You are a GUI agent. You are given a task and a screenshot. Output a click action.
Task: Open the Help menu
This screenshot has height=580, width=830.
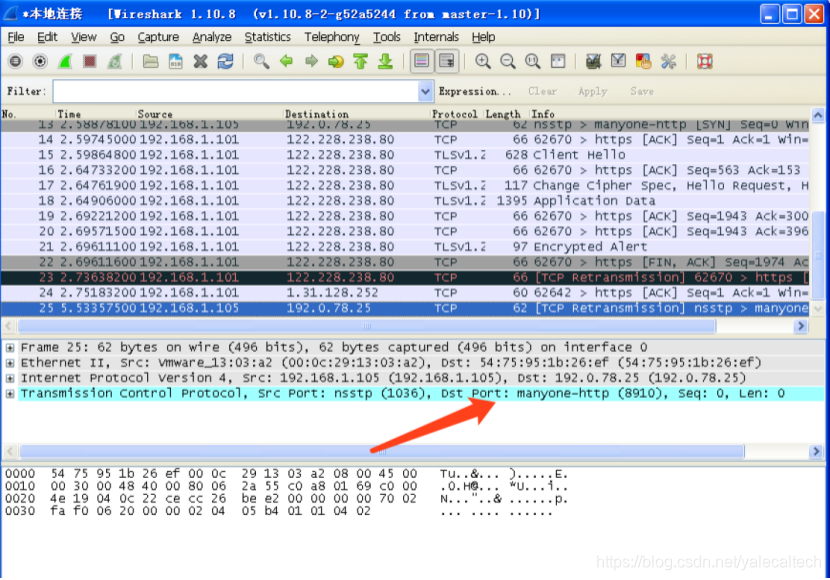click(x=483, y=37)
